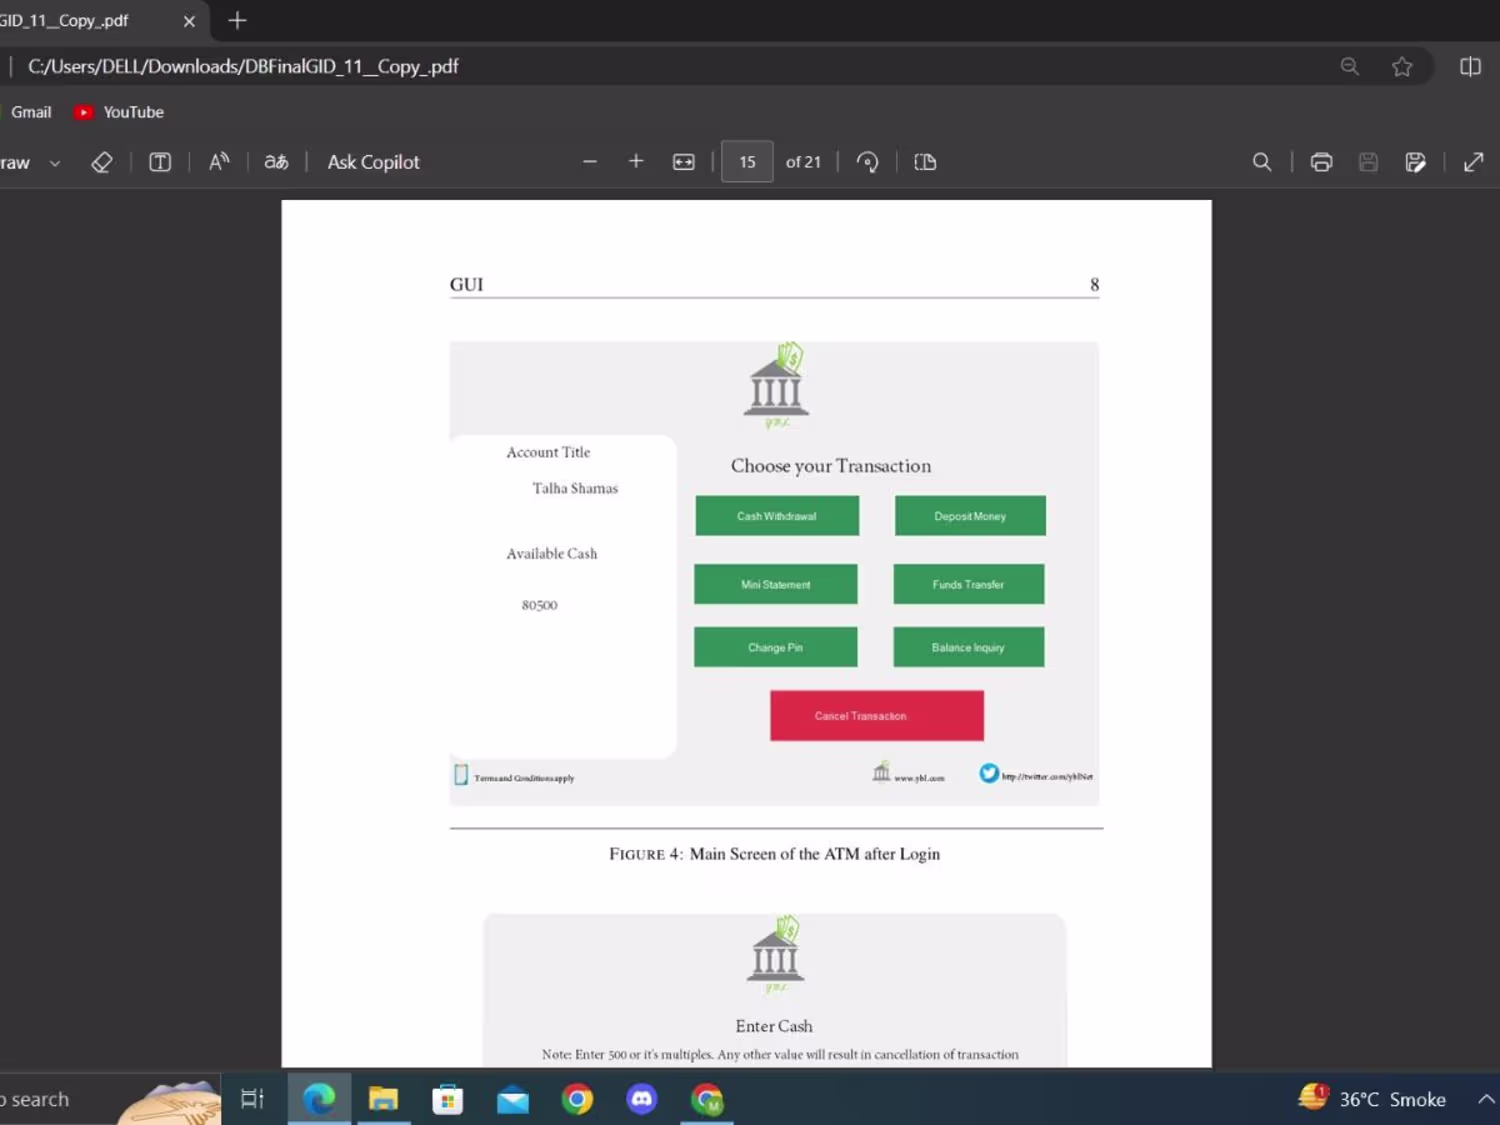Enter full screen mode
This screenshot has width=1500, height=1125.
click(1474, 162)
